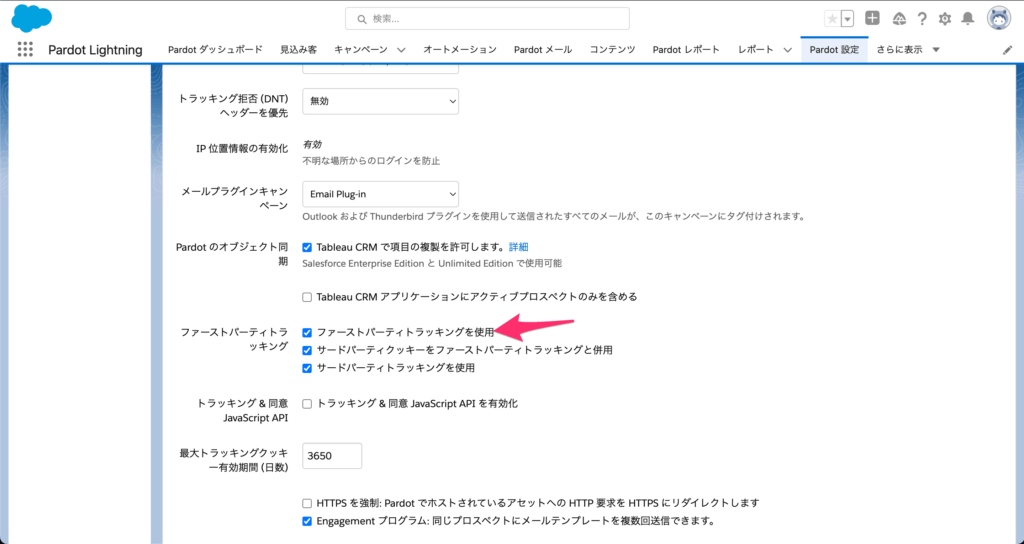Viewport: 1024px width, 544px height.
Task: Open the App Launcher grid icon
Action: click(x=25, y=50)
